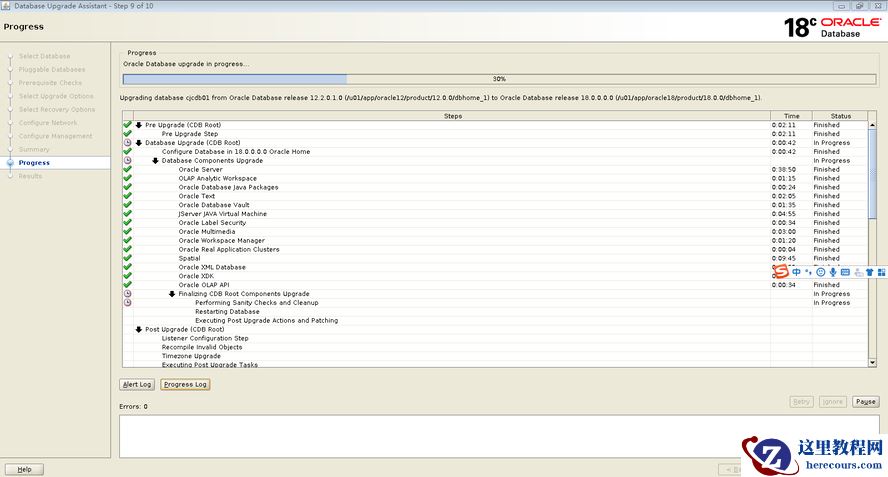888x477 pixels.
Task: Go to Select Upgrade Options step
Action: [x=56, y=96]
